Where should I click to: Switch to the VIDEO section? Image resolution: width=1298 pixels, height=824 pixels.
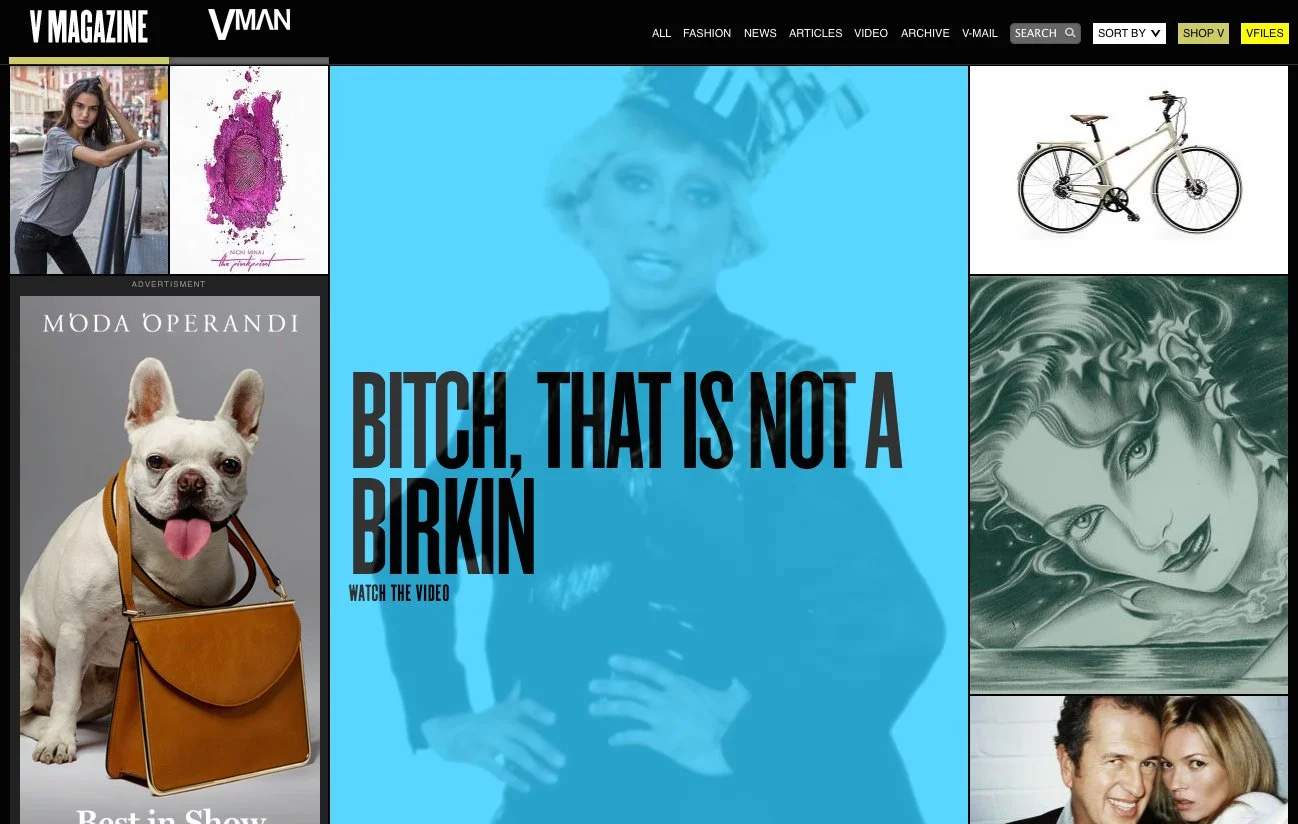pyautogui.click(x=870, y=33)
